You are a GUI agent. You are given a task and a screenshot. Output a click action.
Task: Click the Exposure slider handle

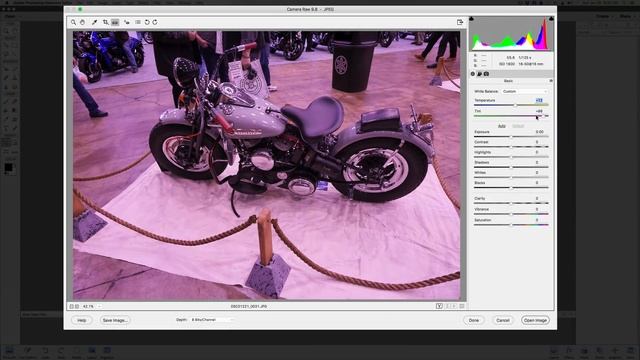(x=511, y=137)
